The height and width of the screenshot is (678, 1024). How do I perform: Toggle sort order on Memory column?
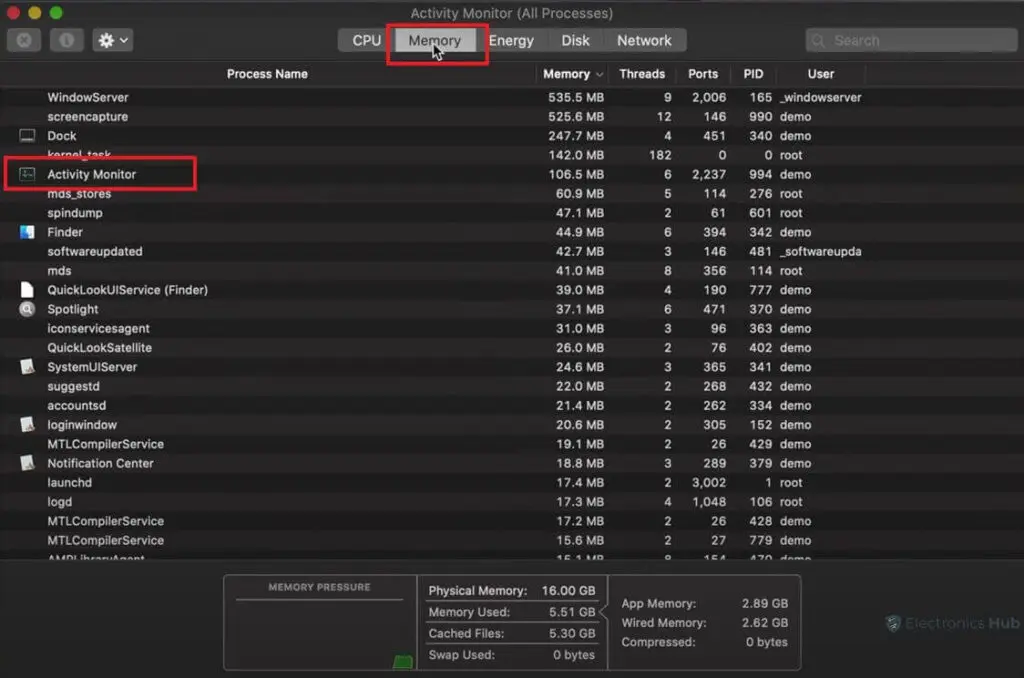click(x=572, y=74)
